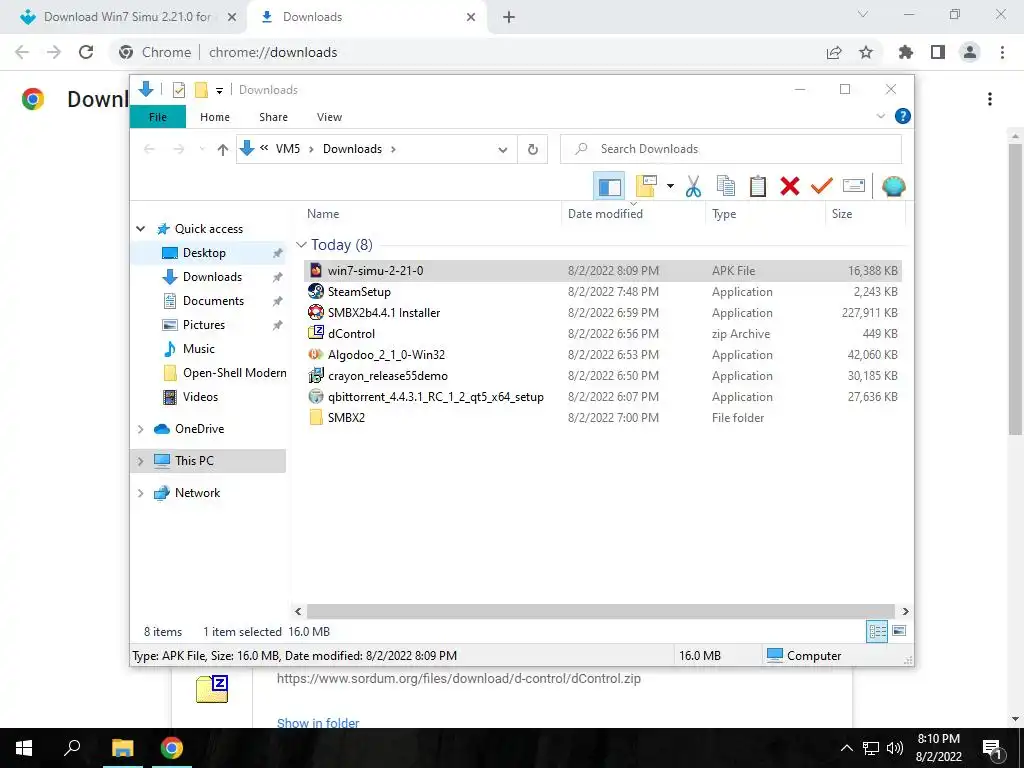This screenshot has height=768, width=1024.
Task: Click Properties checkmark icon in title bar
Action: (179, 90)
